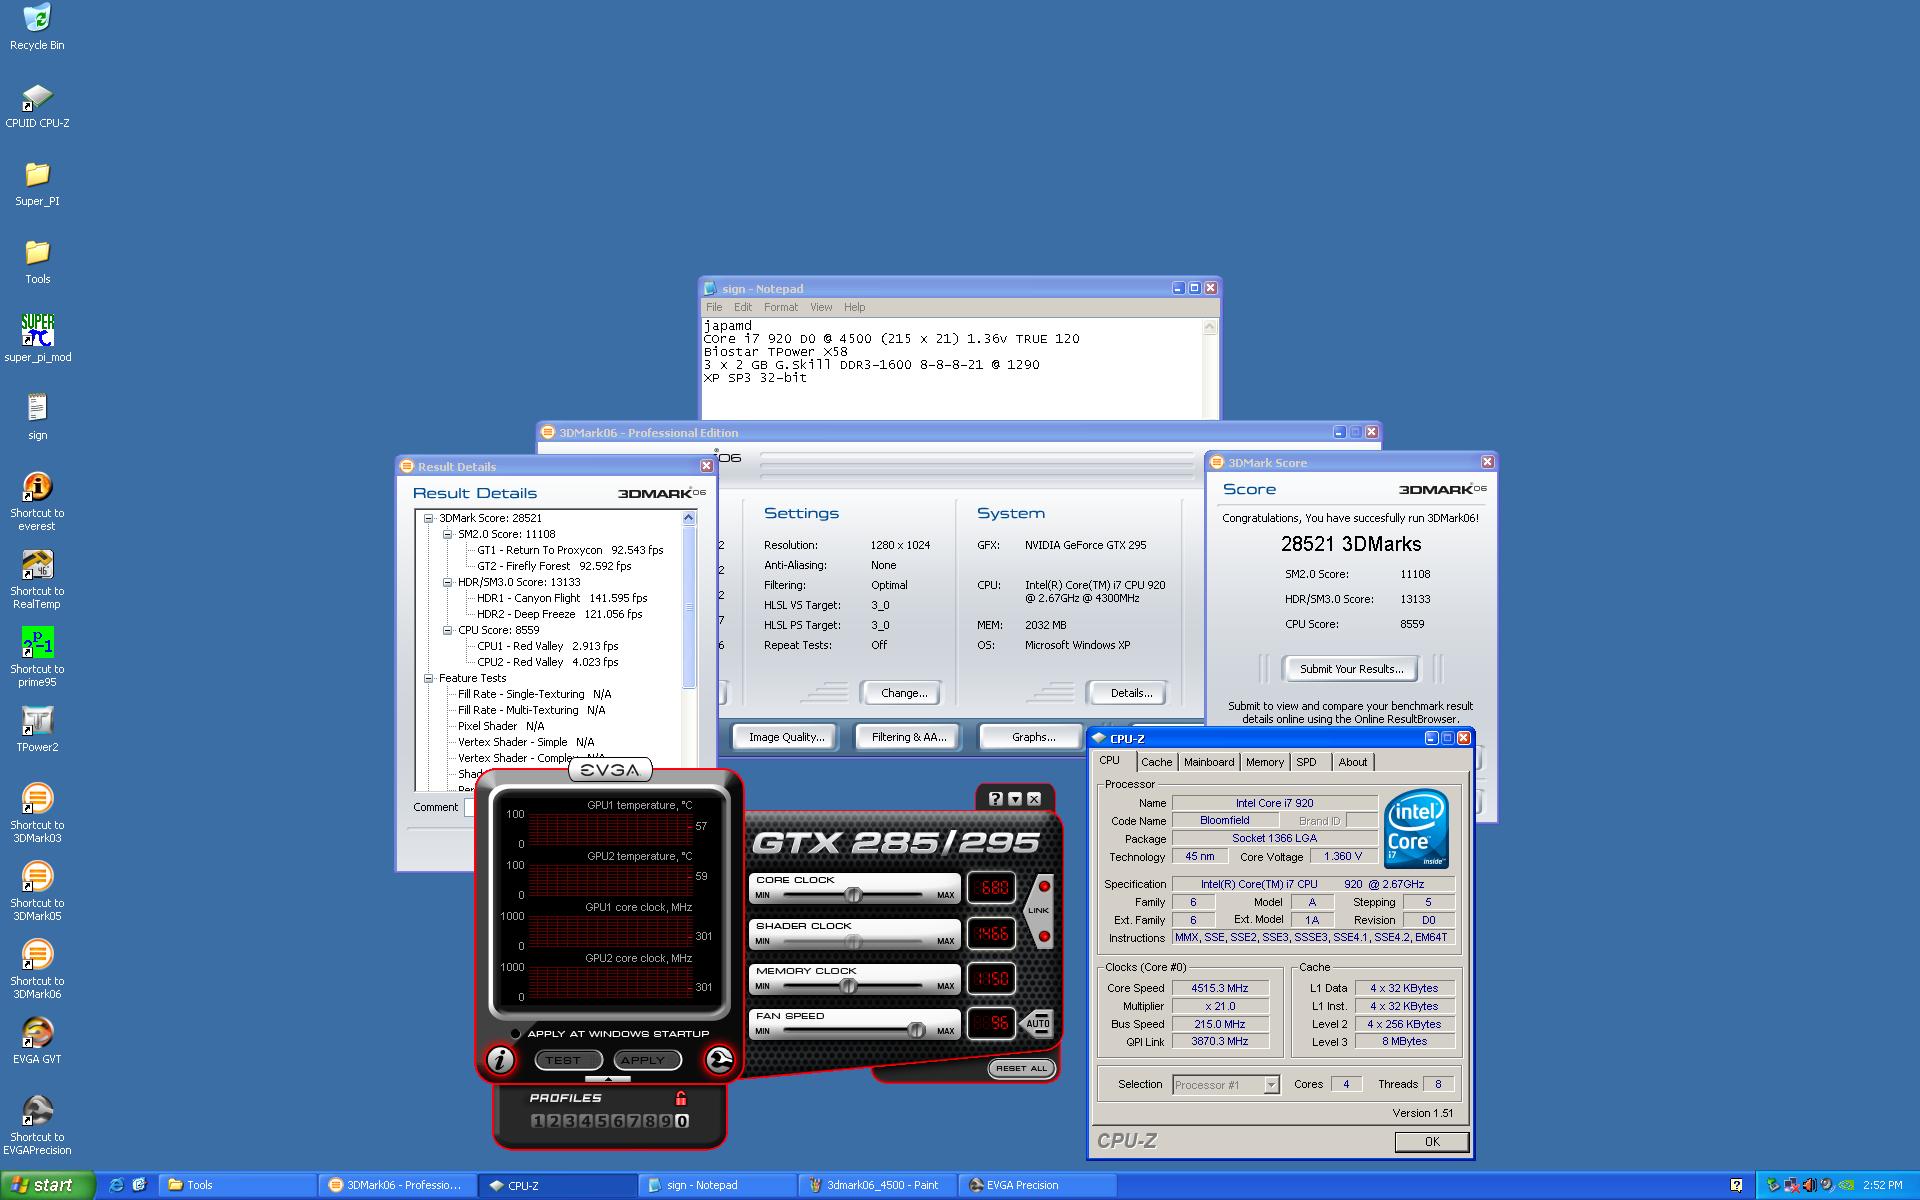Screen dimensions: 1920x1200
Task: Switch to CPU-Z SPD tab
Action: click(x=1306, y=762)
